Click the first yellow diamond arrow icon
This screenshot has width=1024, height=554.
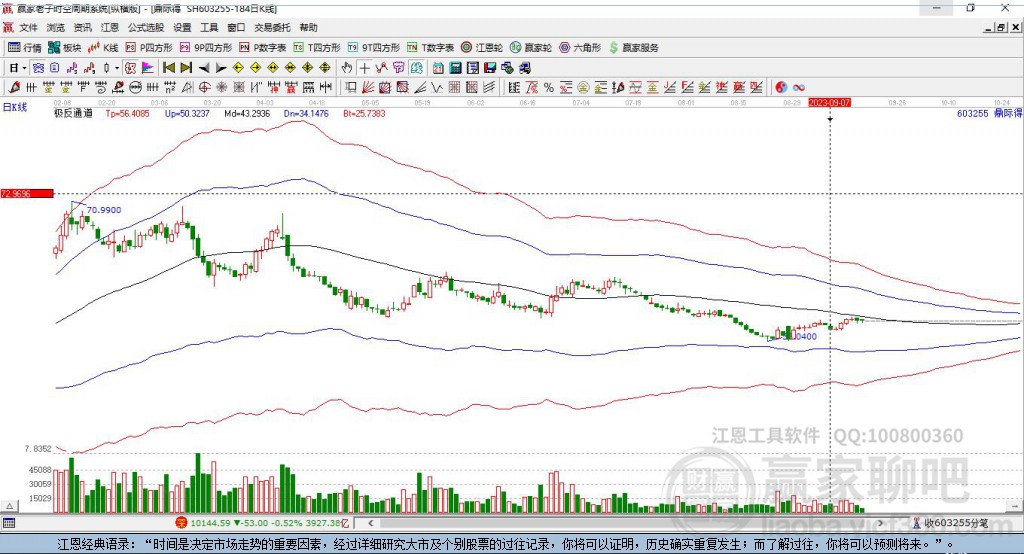(x=238, y=68)
